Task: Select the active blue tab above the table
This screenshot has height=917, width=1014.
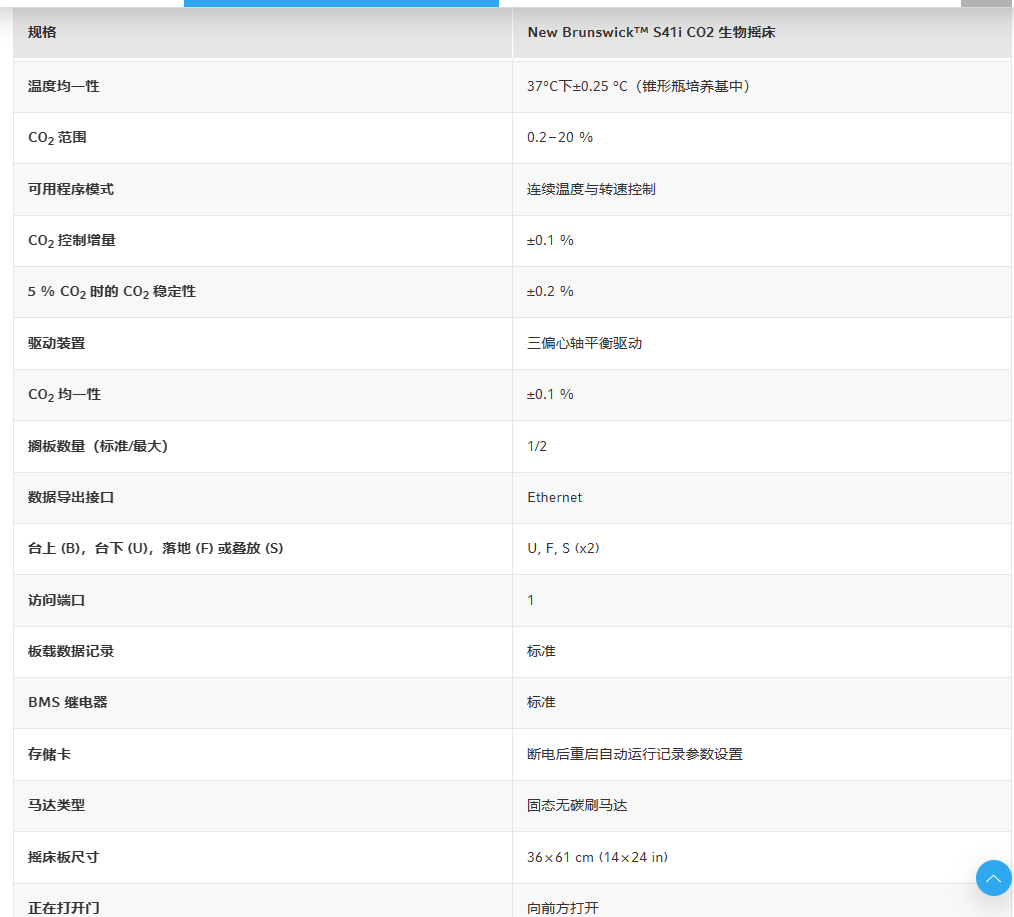Action: point(341,3)
